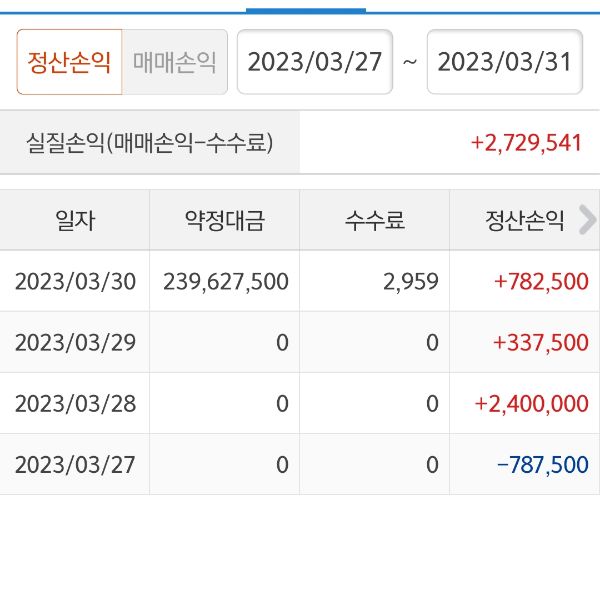Open end date field 2023/03/31

(504, 62)
